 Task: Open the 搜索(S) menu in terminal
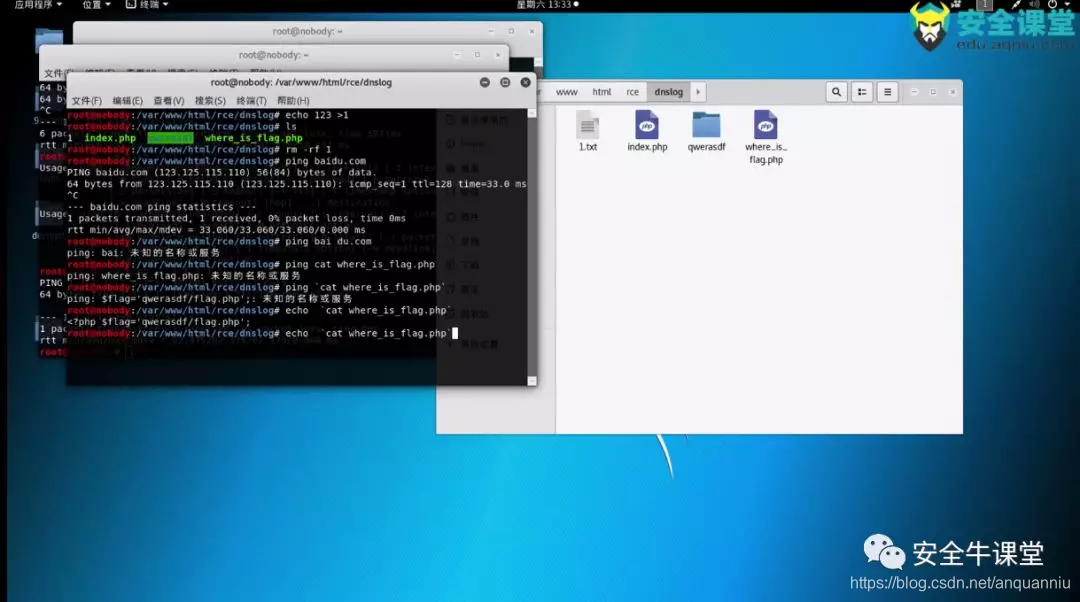[x=210, y=101]
